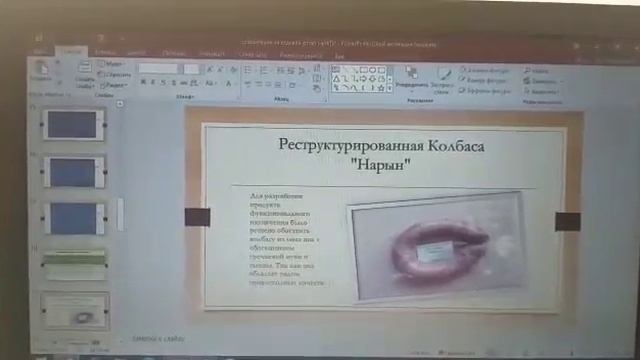Image resolution: width=640 pixels, height=360 pixels.
Task: Switch to the Review (Рецензирование) tab
Action: click(x=300, y=55)
